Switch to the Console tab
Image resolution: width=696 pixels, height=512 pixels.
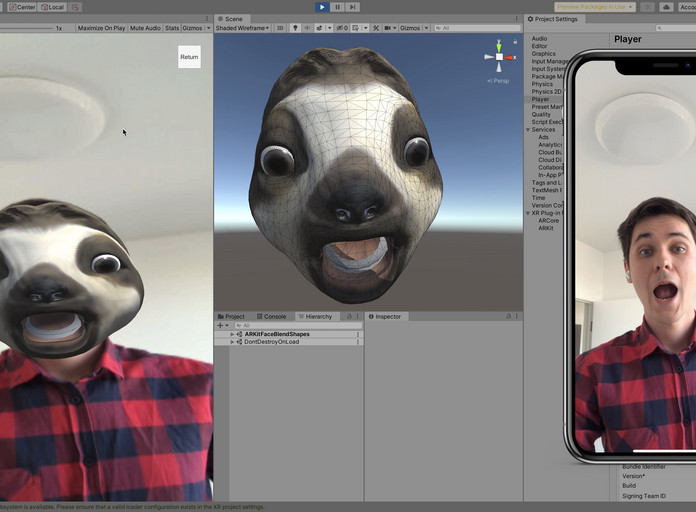(274, 316)
